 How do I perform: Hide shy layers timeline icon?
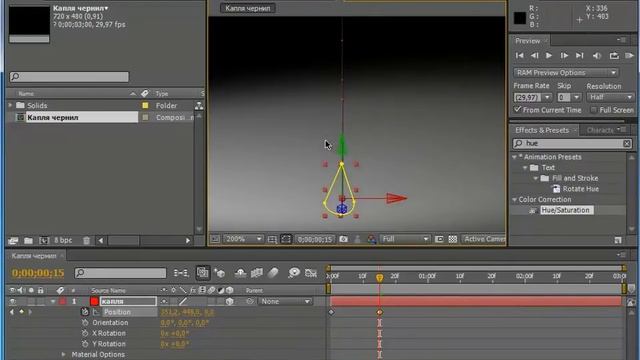(240, 273)
